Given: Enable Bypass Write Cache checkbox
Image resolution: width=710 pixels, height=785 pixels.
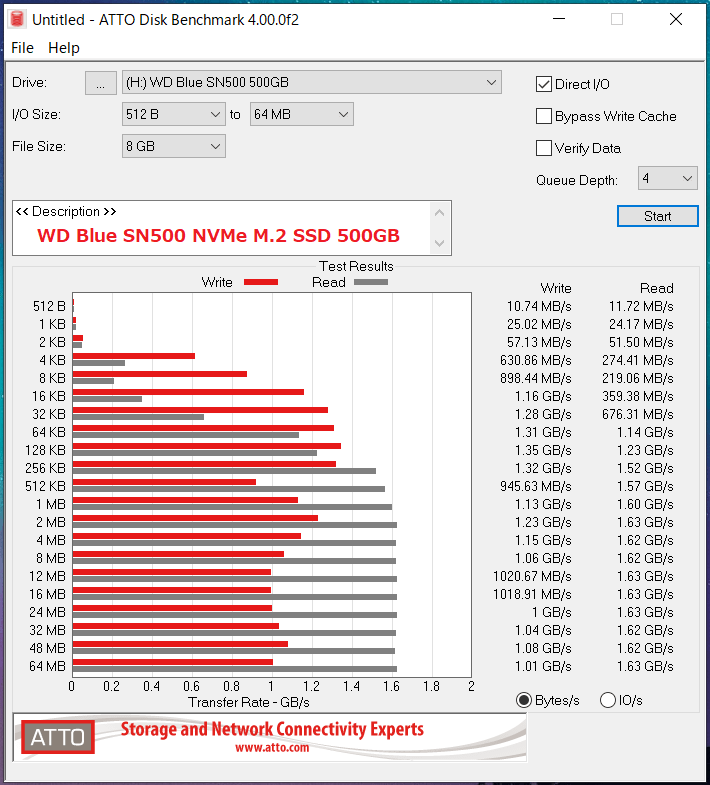Looking at the screenshot, I should (x=544, y=116).
